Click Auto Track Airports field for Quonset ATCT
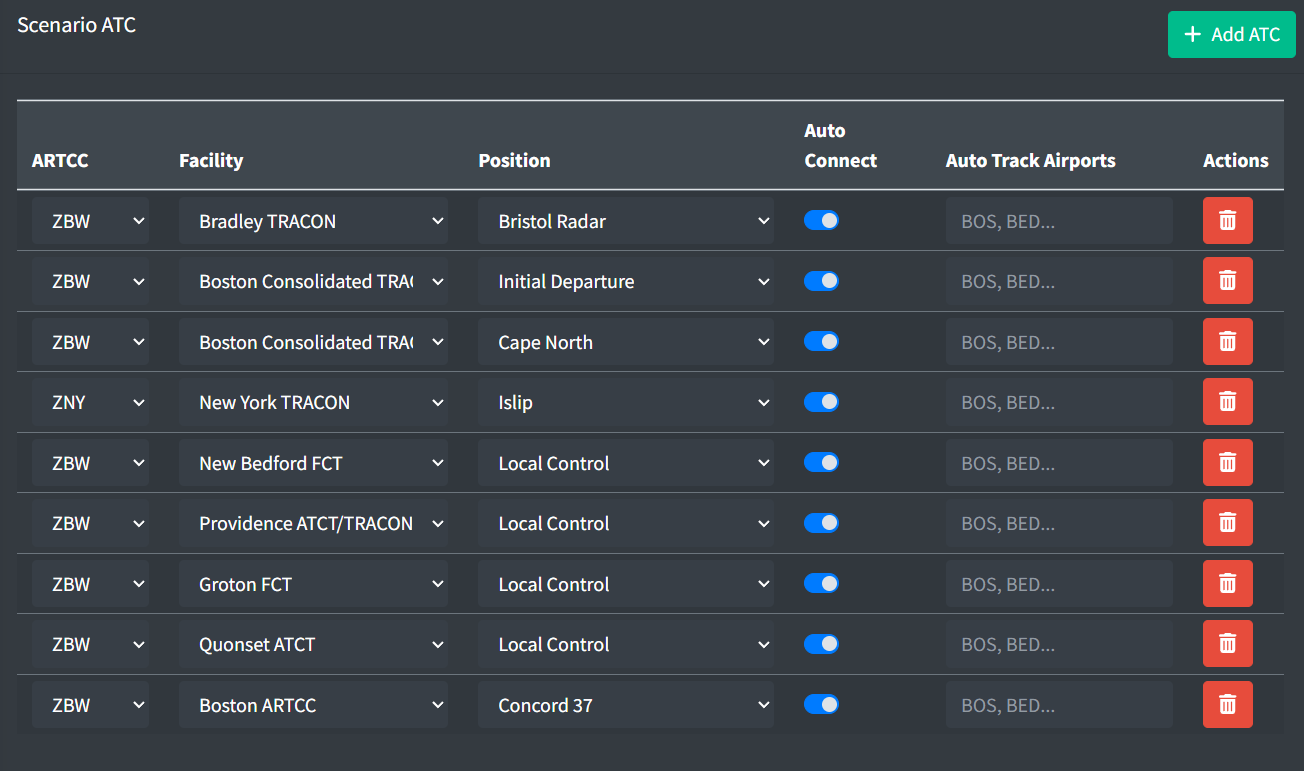The height and width of the screenshot is (771, 1304). 1059,644
